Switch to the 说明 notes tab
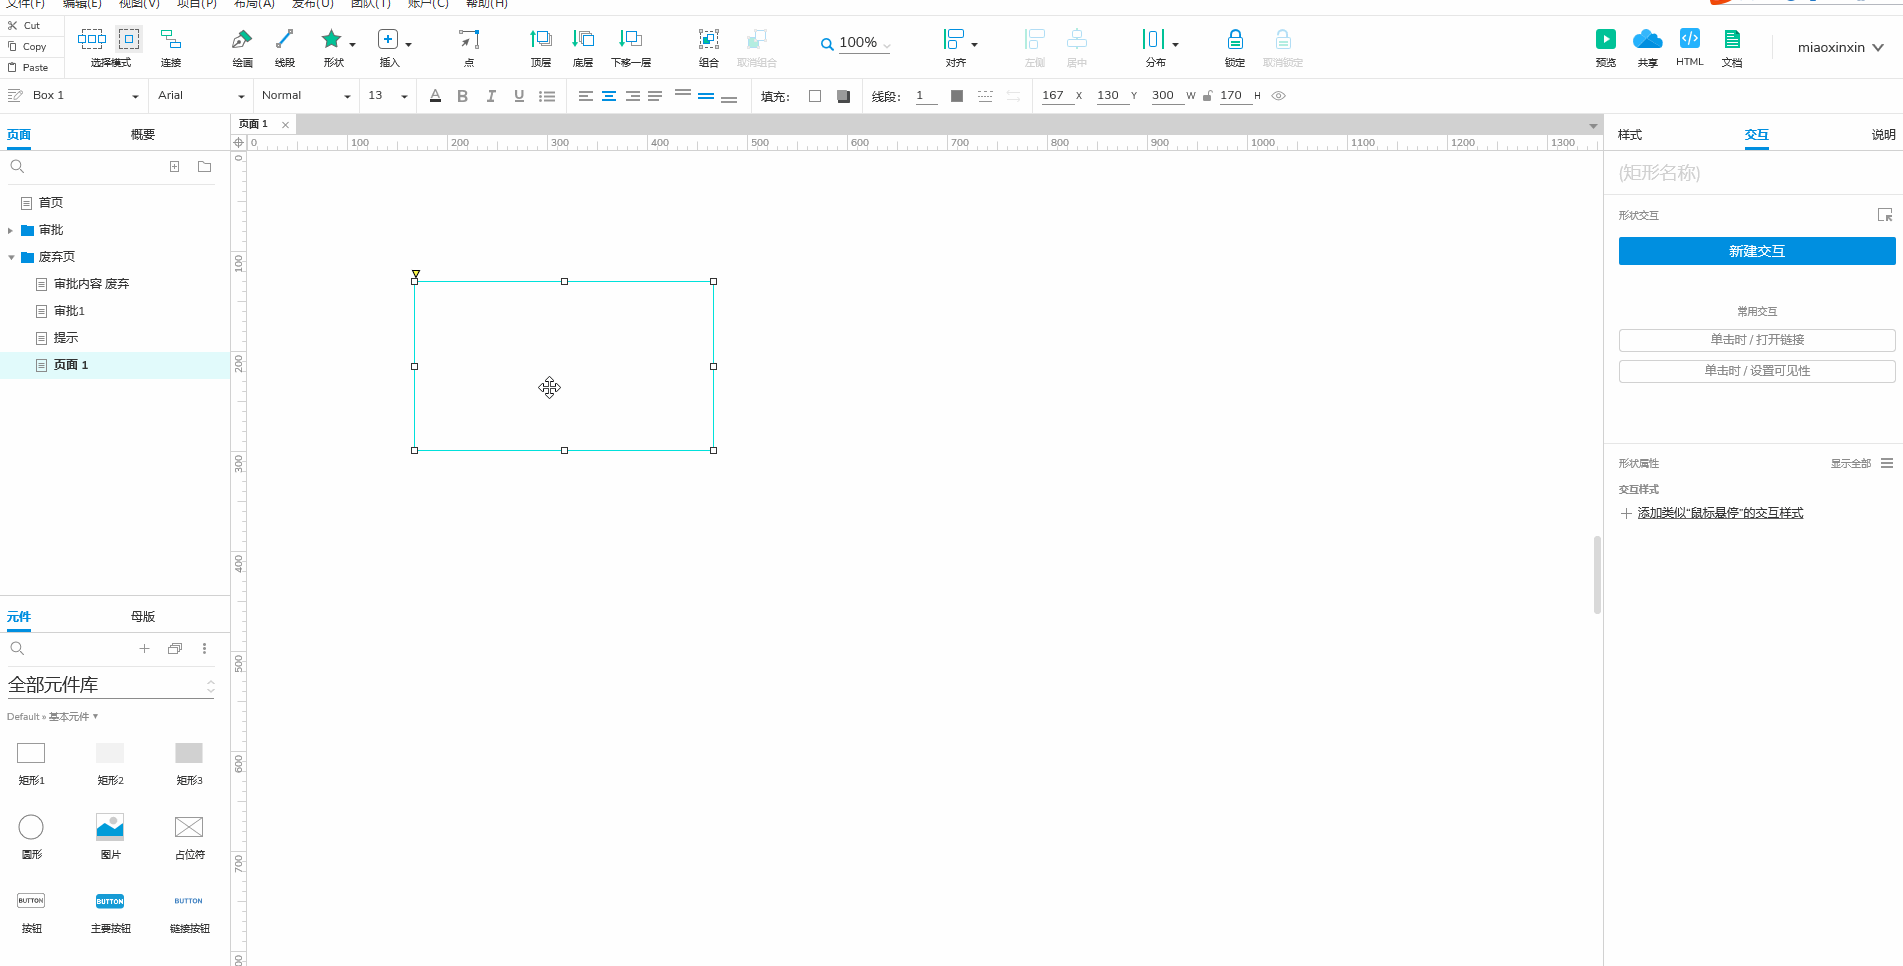Image resolution: width=1903 pixels, height=966 pixels. click(1883, 134)
